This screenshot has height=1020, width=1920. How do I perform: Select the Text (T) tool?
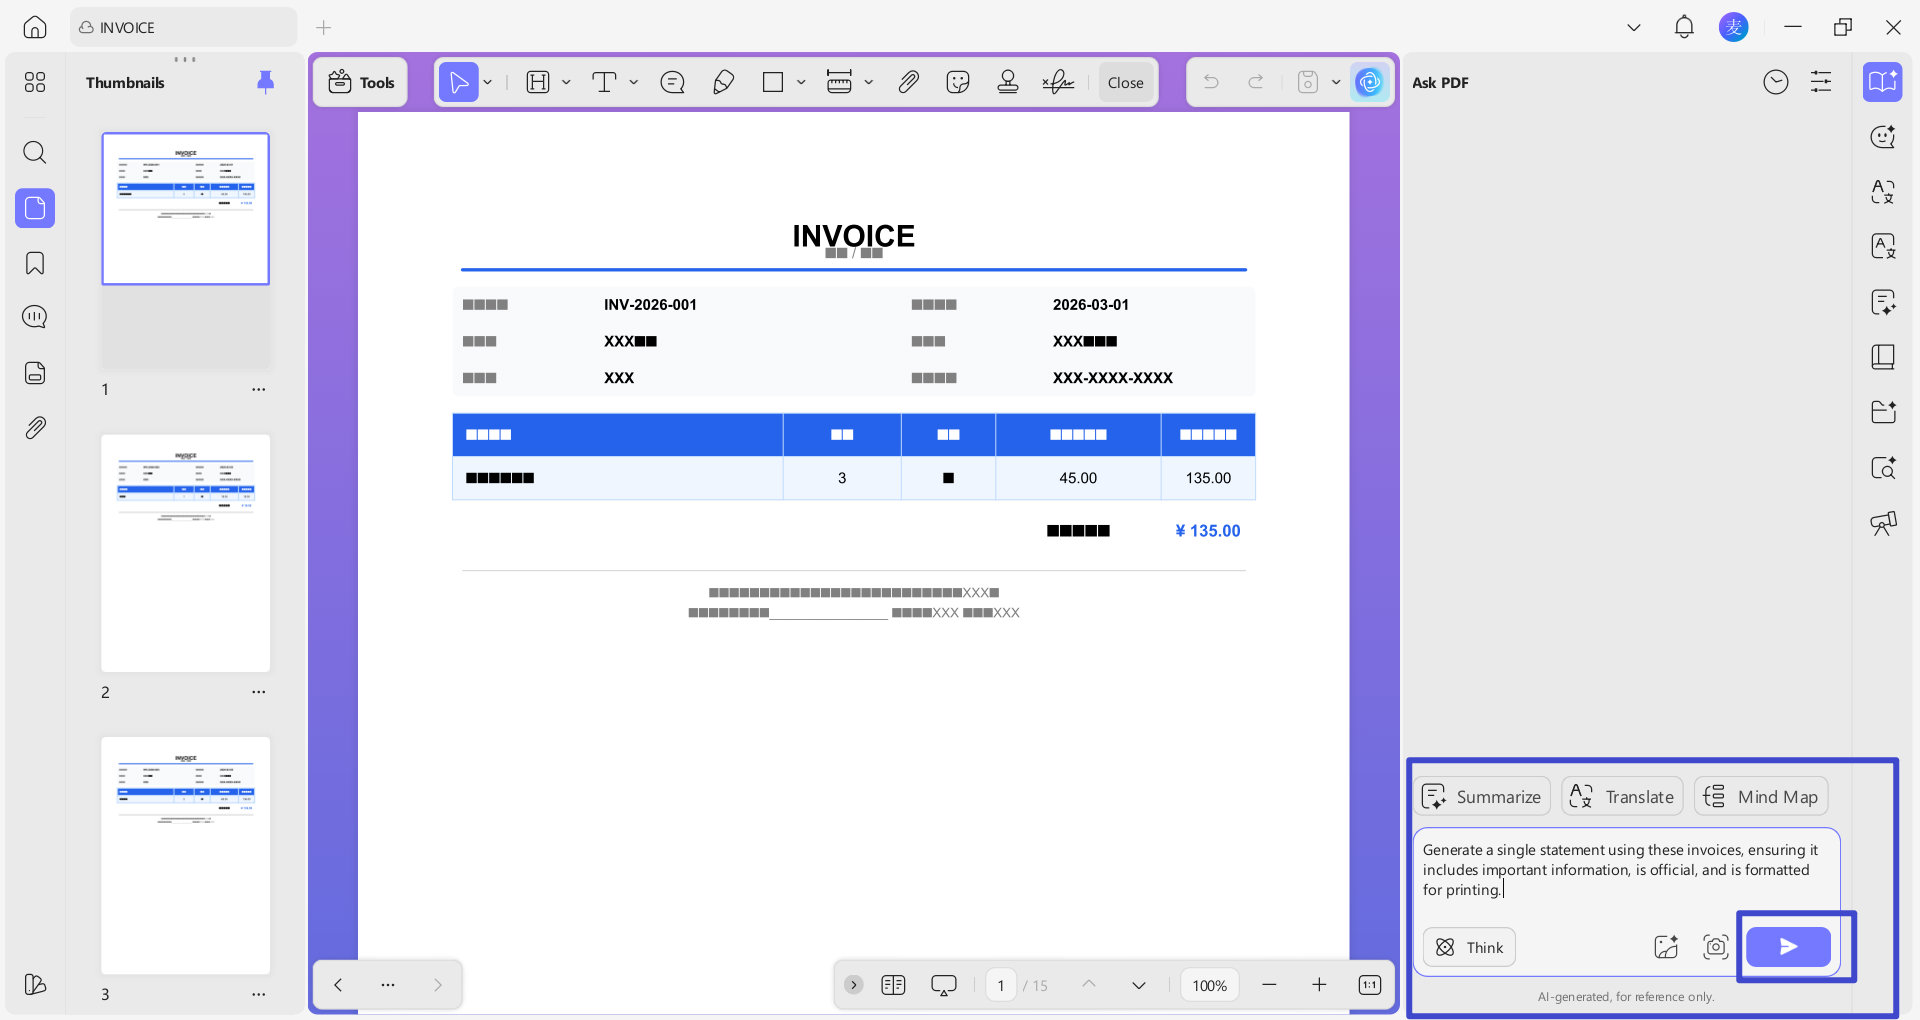[x=604, y=82]
